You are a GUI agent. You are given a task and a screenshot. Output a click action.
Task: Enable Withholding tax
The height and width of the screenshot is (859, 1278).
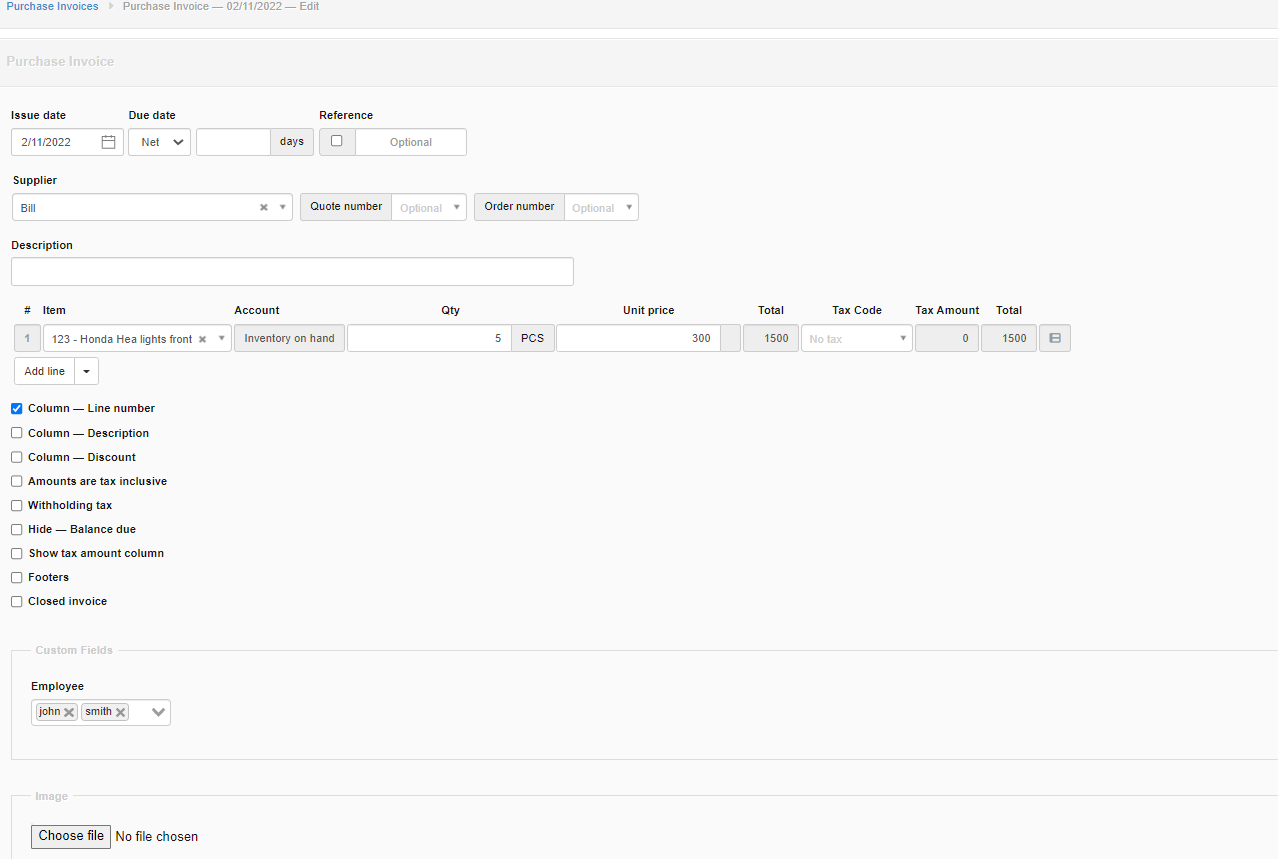coord(16,505)
